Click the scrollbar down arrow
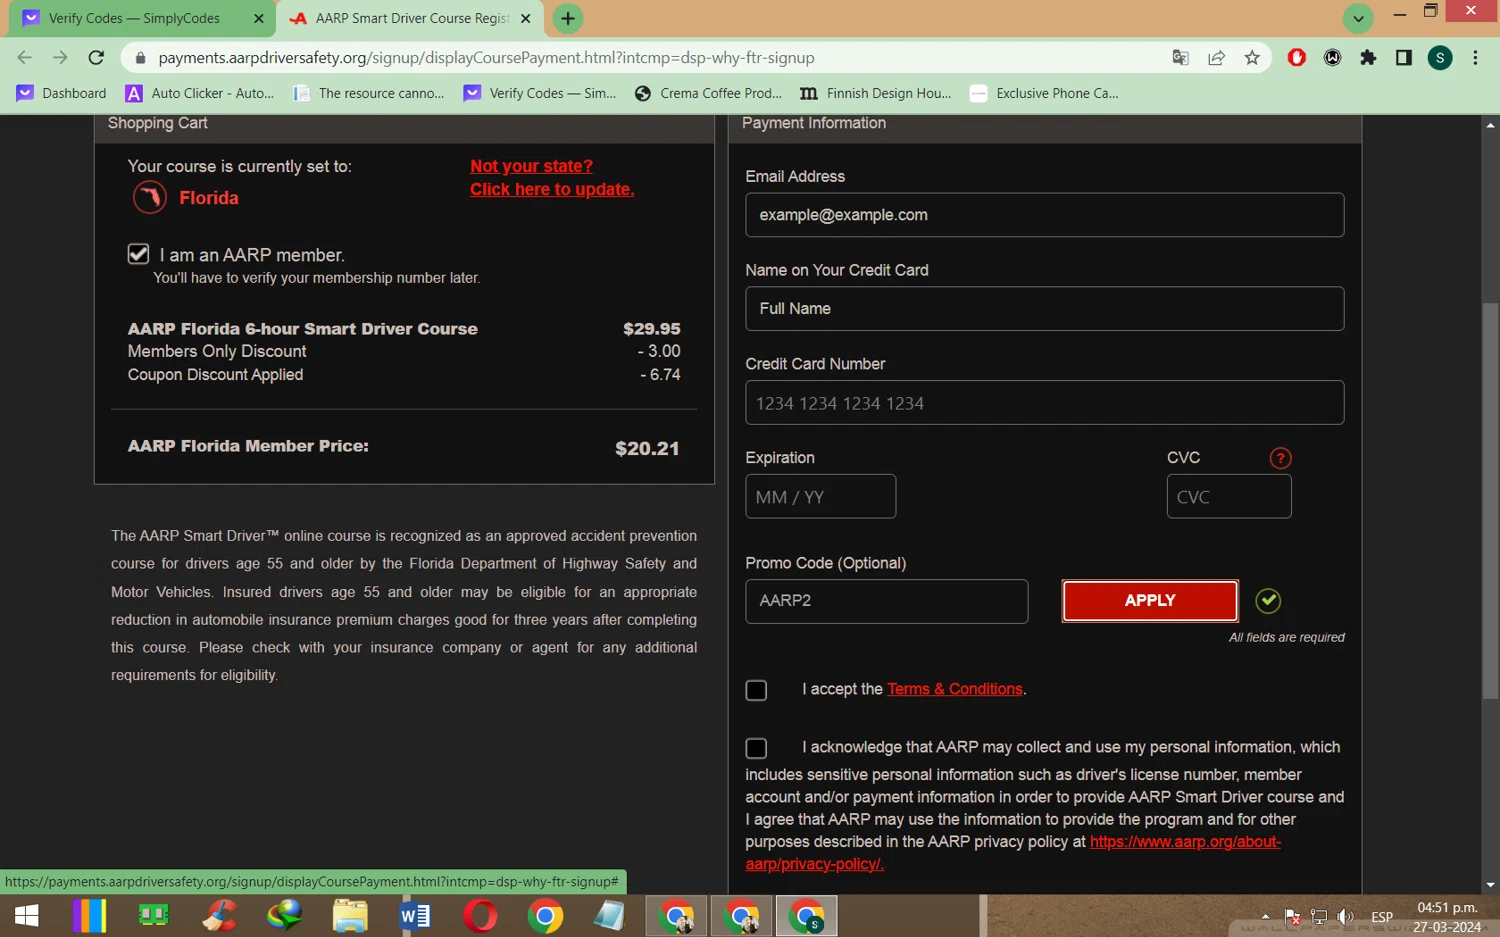 [1490, 885]
